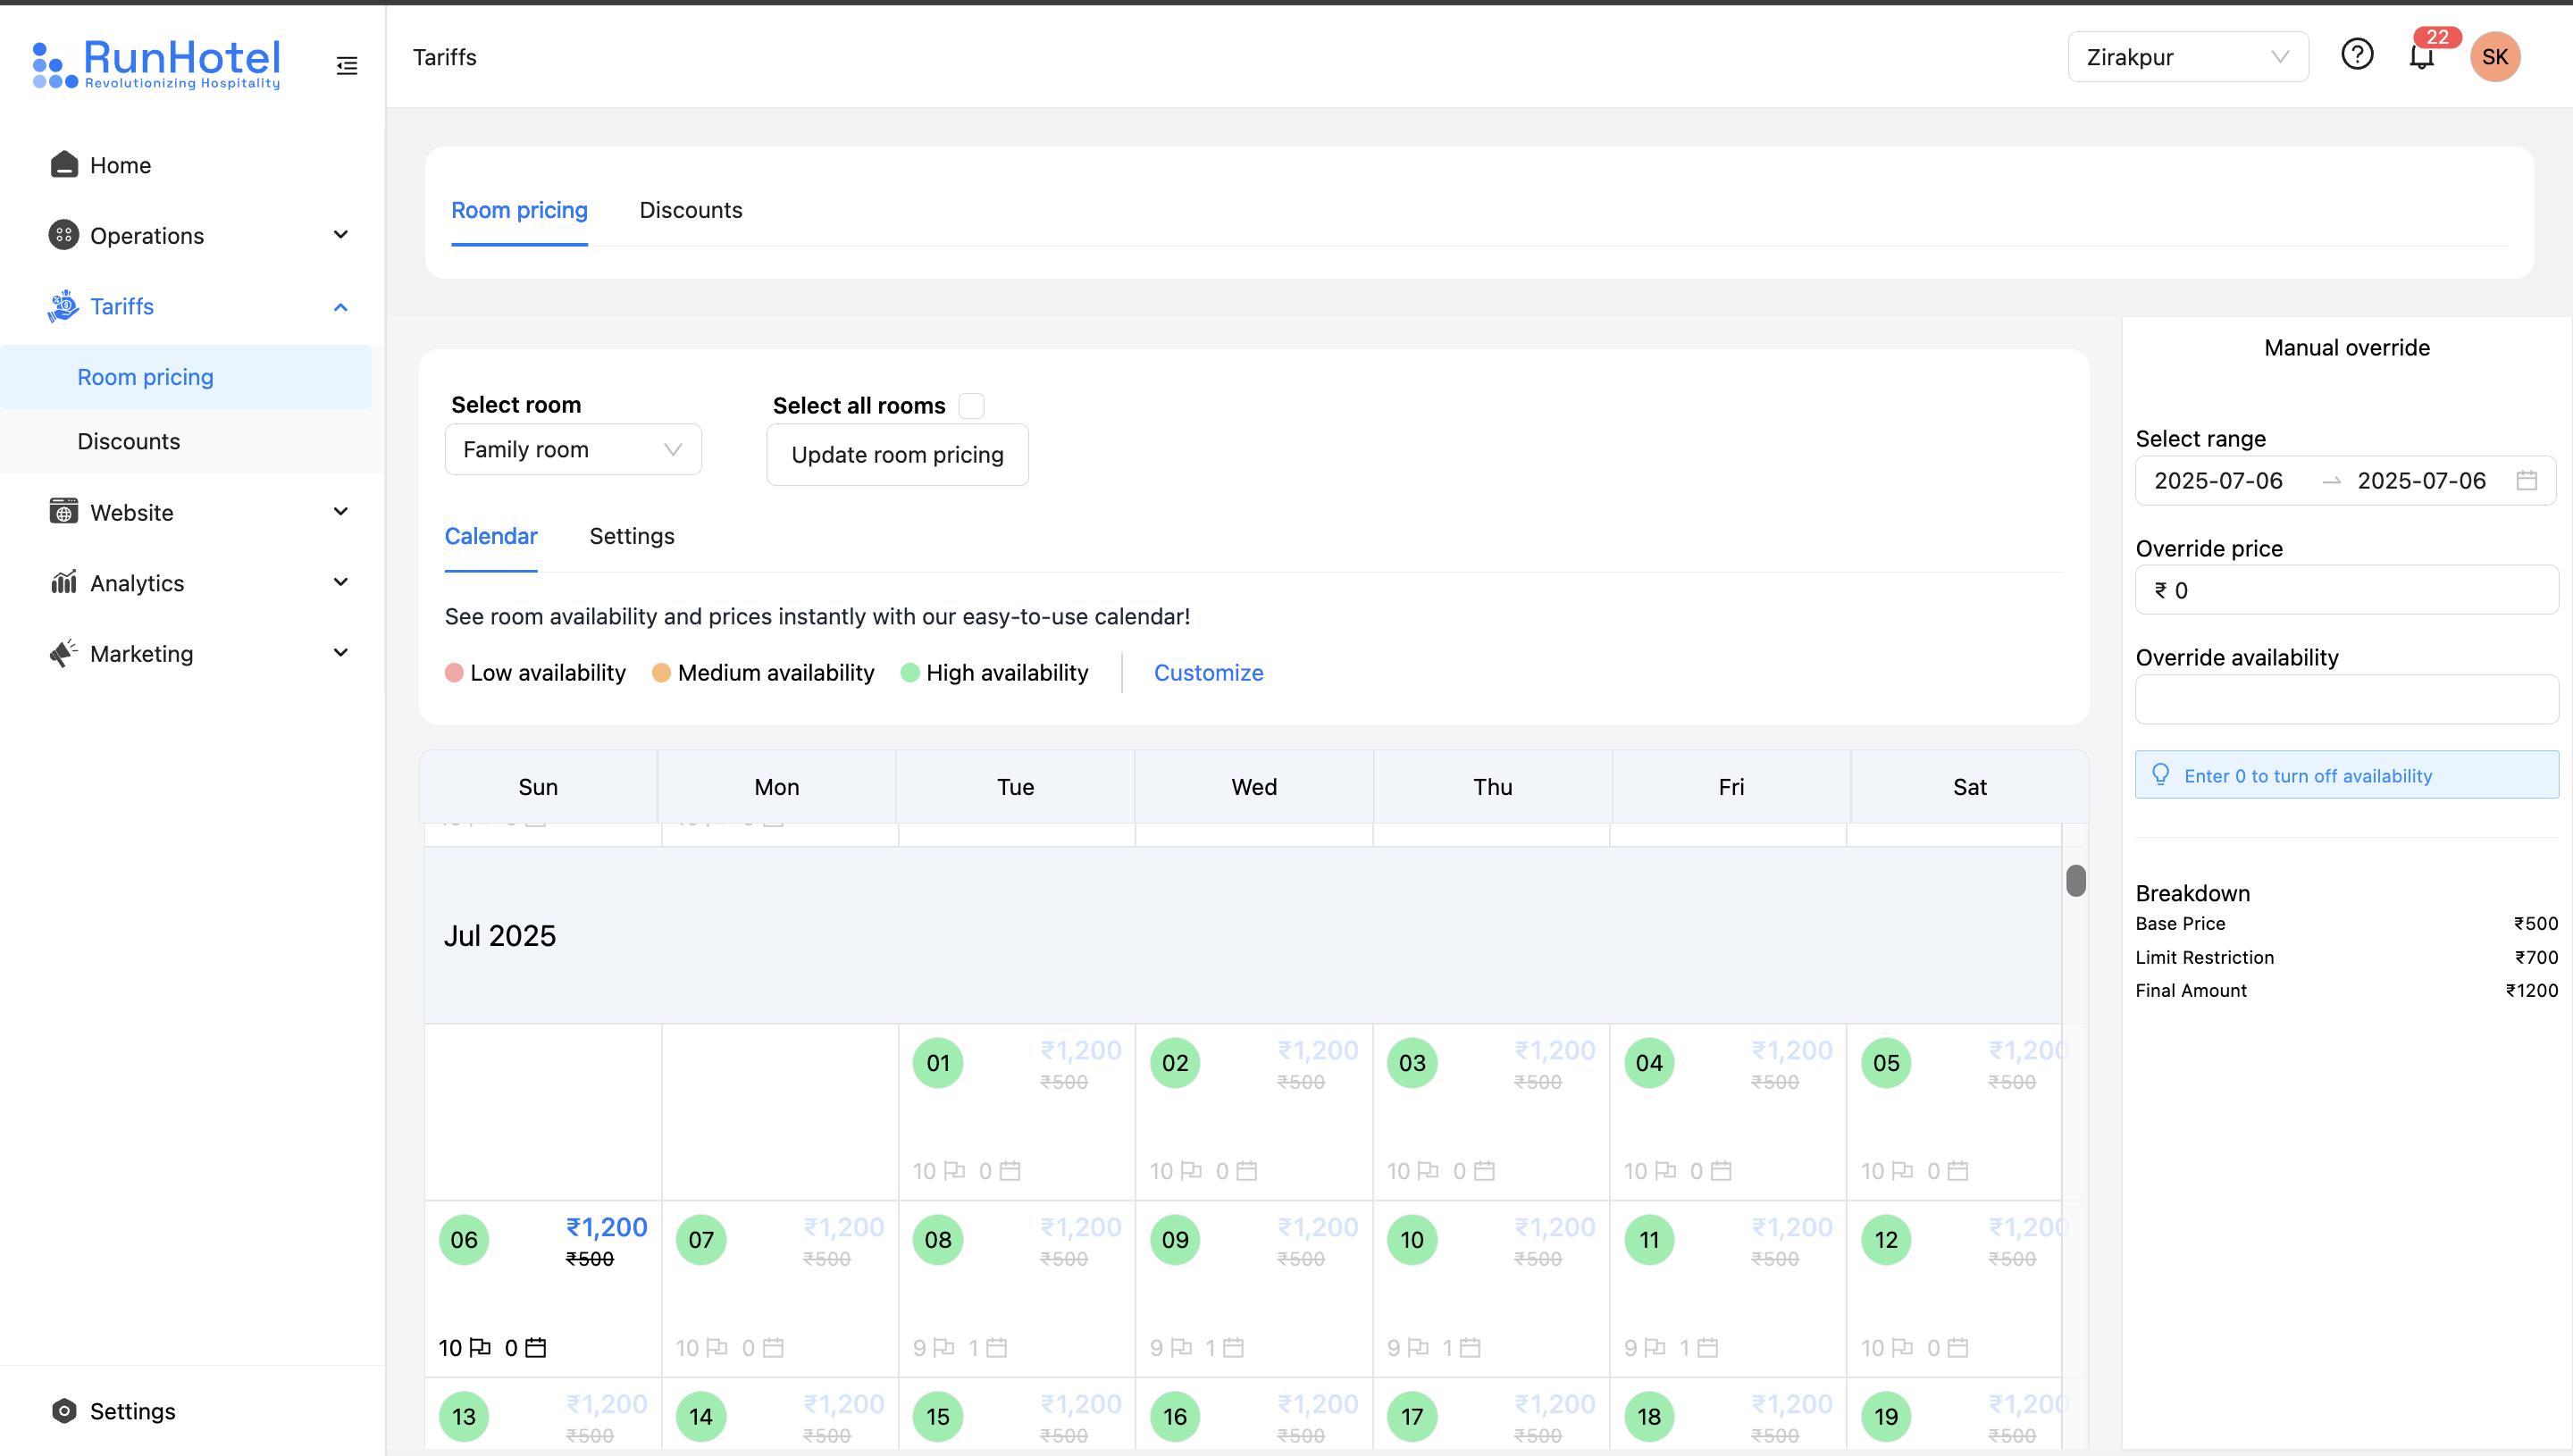Click the Tariffs page title in header
Viewport: 2573px width, 1456px height.
click(x=444, y=57)
